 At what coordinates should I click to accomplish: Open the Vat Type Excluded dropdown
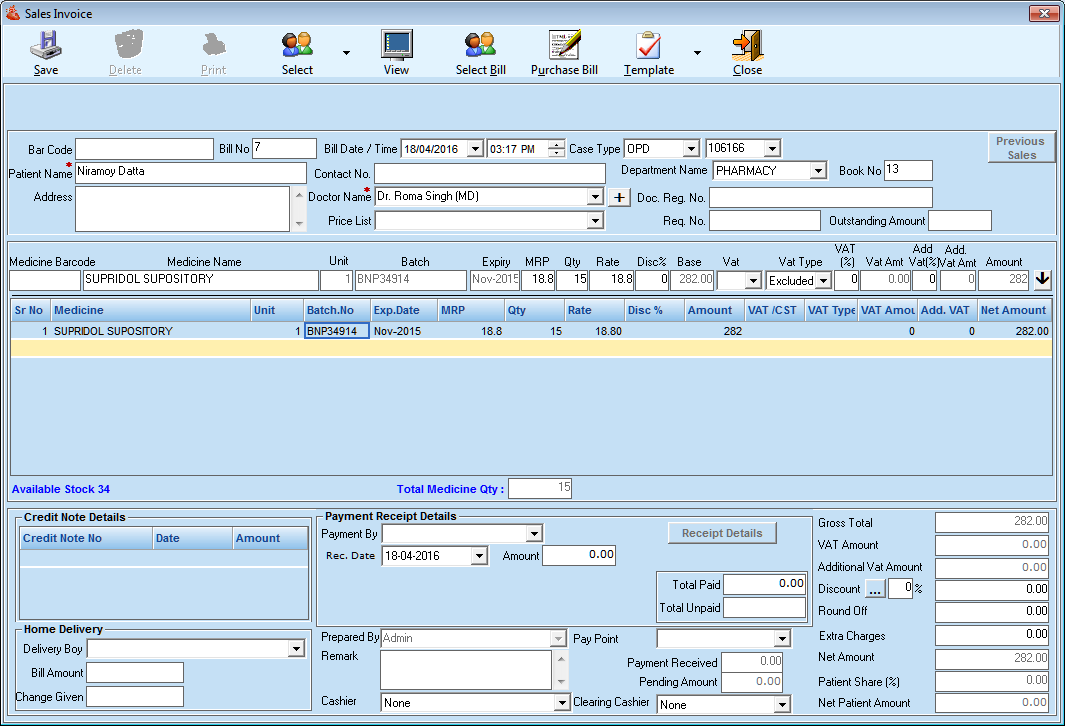click(x=823, y=281)
